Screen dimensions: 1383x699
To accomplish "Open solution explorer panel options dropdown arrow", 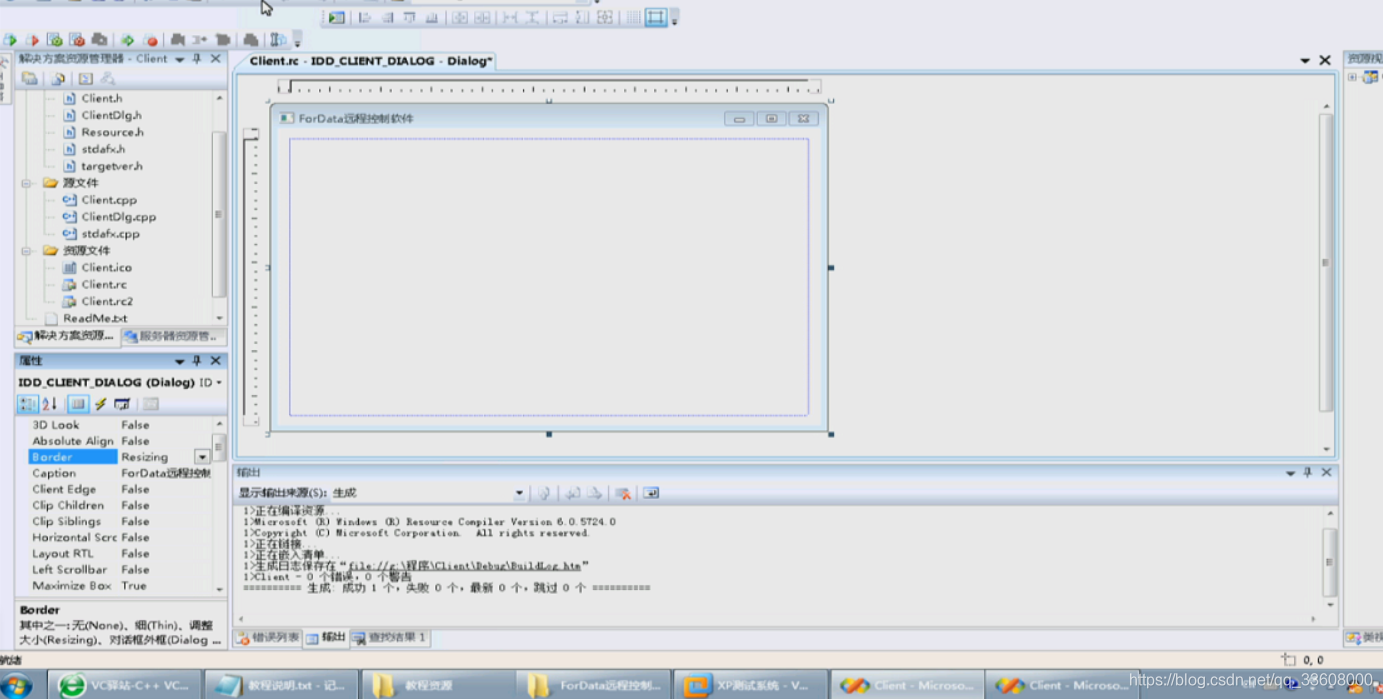I will [x=180, y=59].
